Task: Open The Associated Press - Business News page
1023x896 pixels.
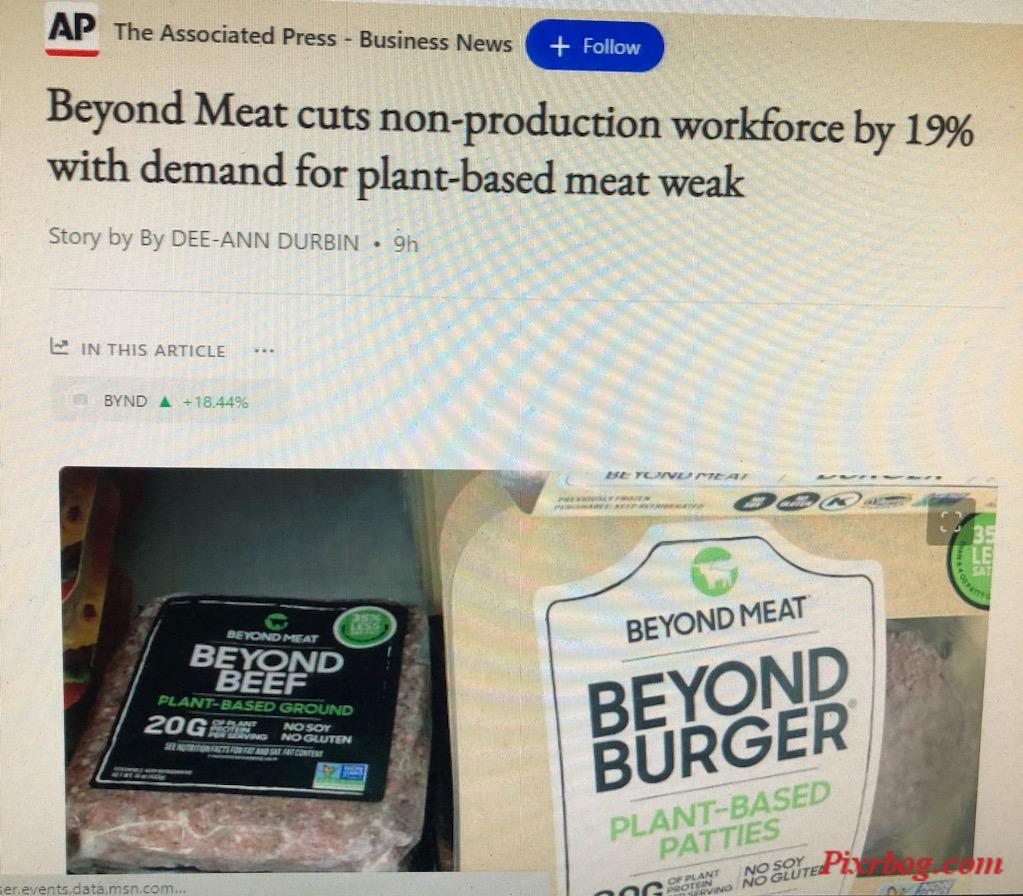Action: click(313, 37)
